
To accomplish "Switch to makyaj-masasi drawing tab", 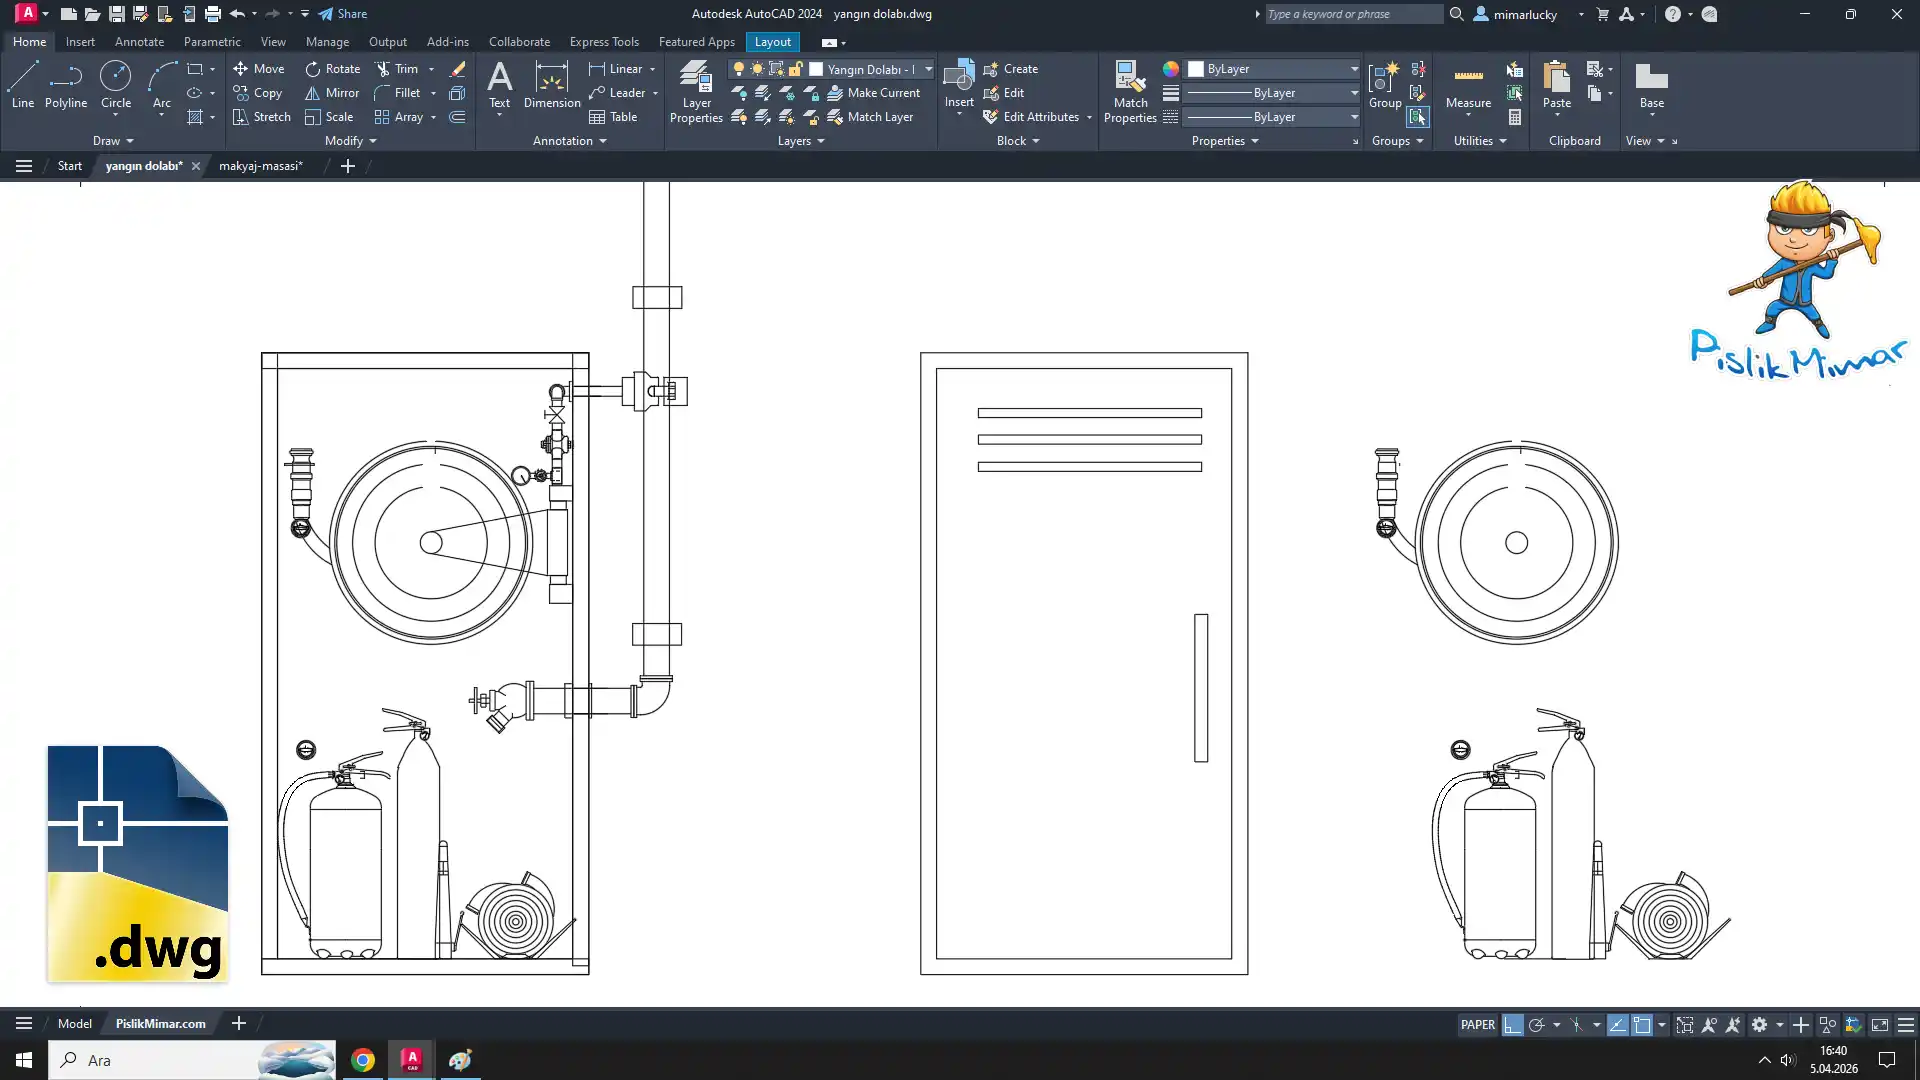I will click(260, 166).
